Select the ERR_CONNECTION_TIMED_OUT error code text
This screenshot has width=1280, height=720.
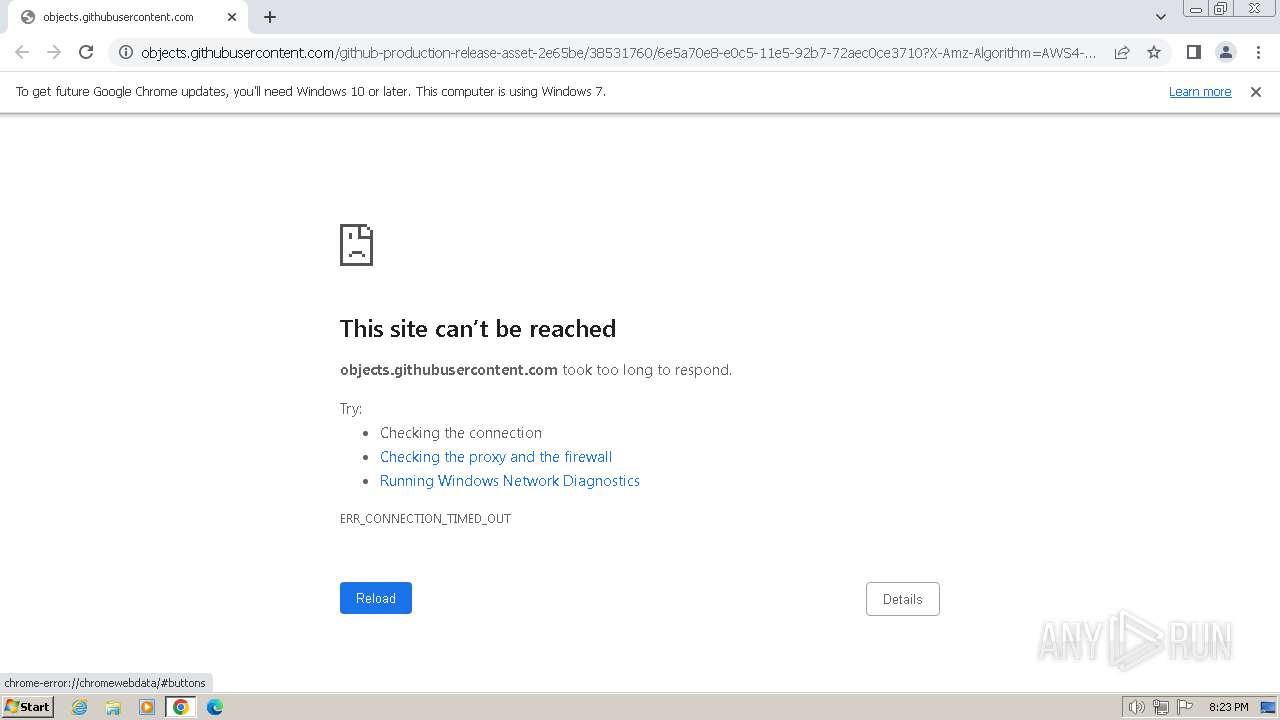point(425,519)
